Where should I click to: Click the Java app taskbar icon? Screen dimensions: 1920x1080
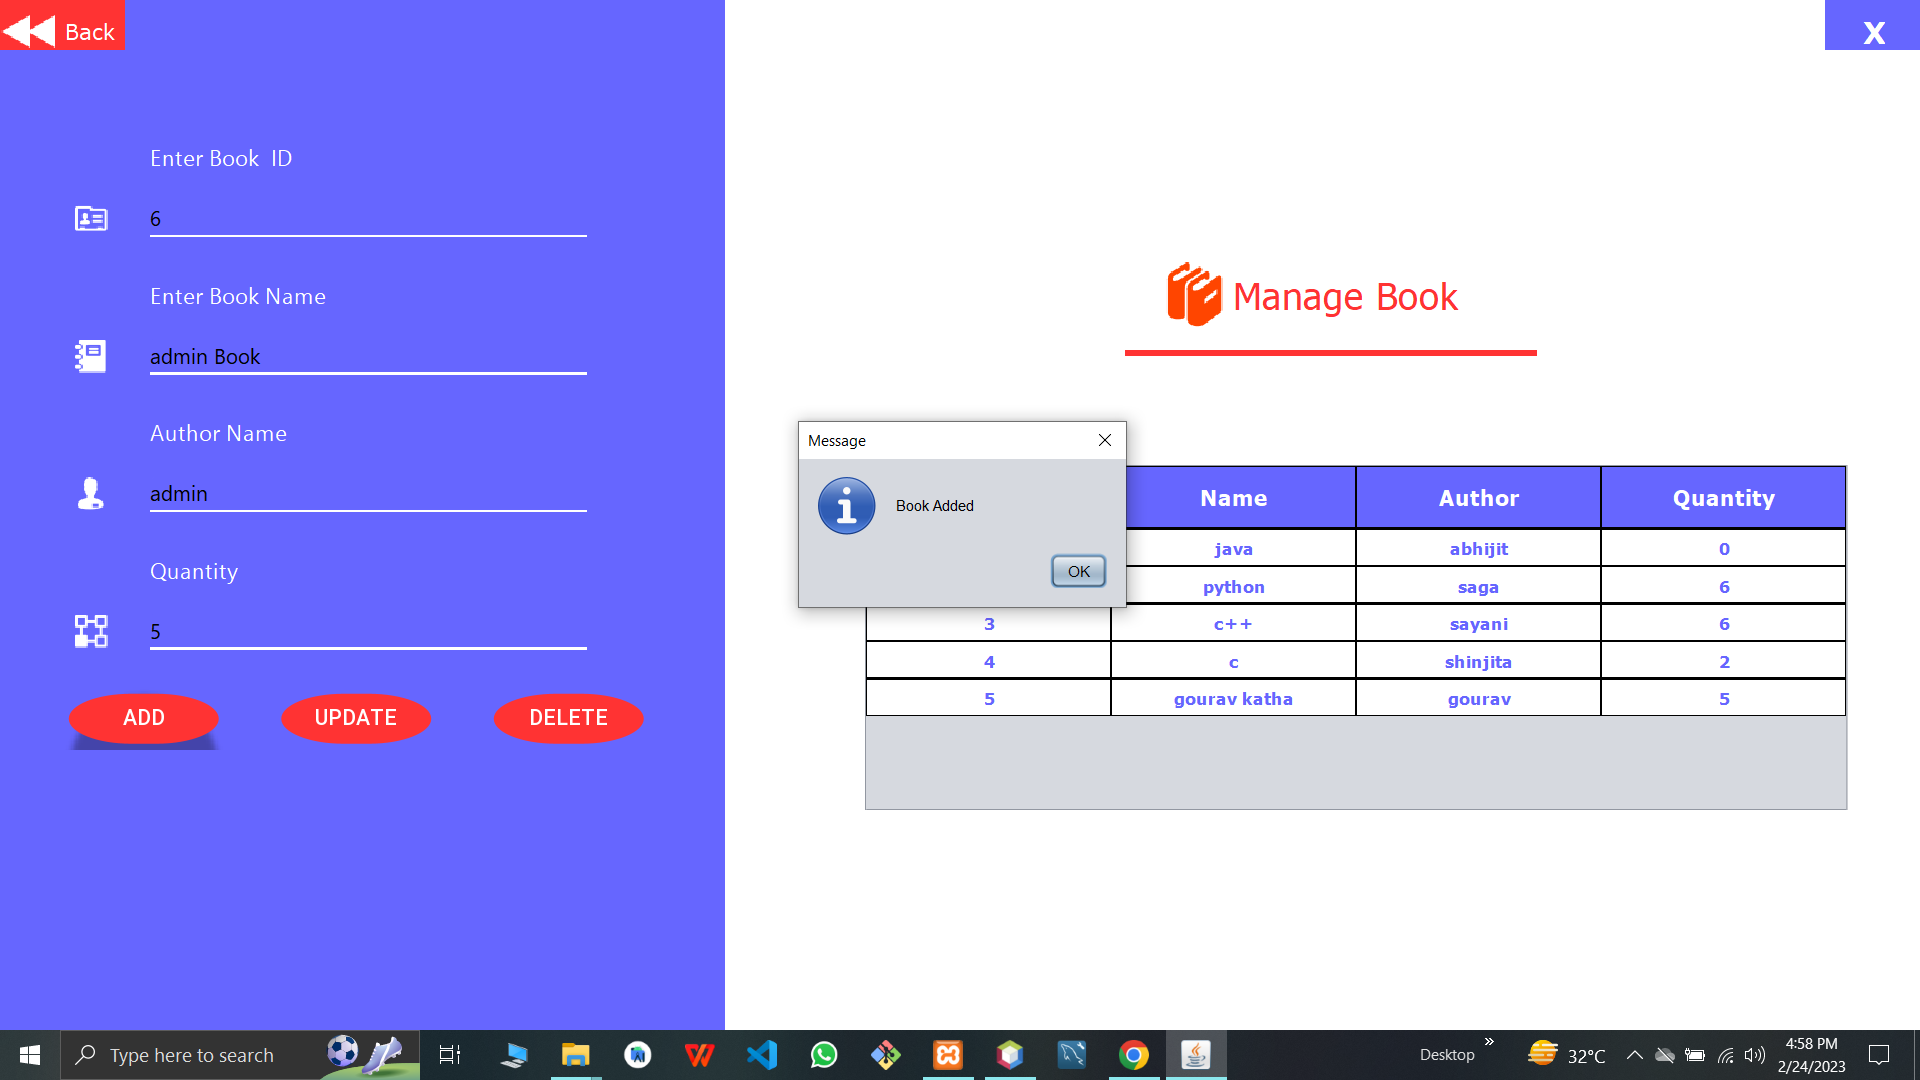(x=1196, y=1055)
